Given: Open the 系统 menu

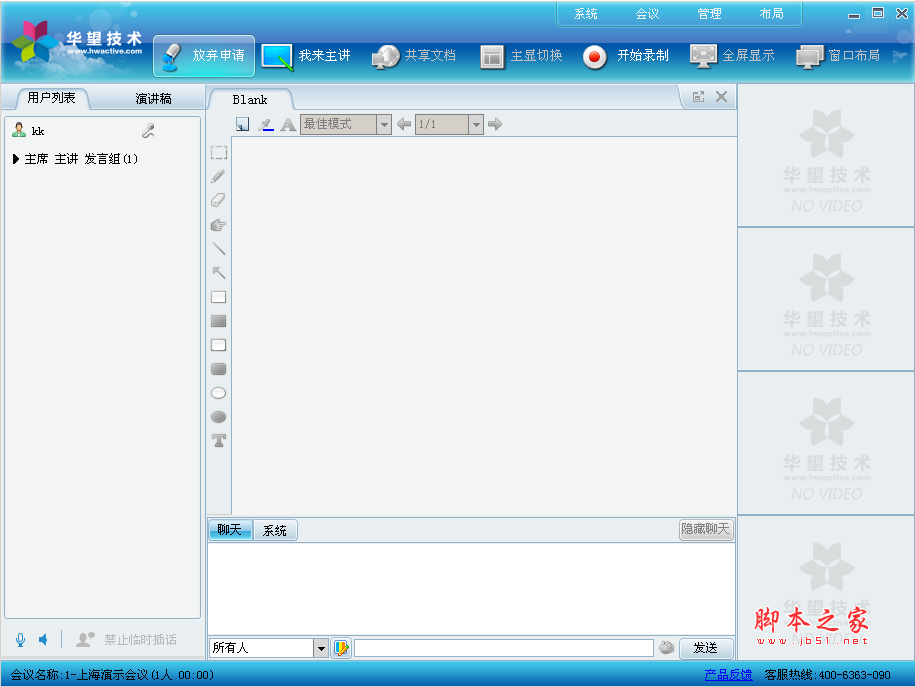Looking at the screenshot, I should pos(585,14).
